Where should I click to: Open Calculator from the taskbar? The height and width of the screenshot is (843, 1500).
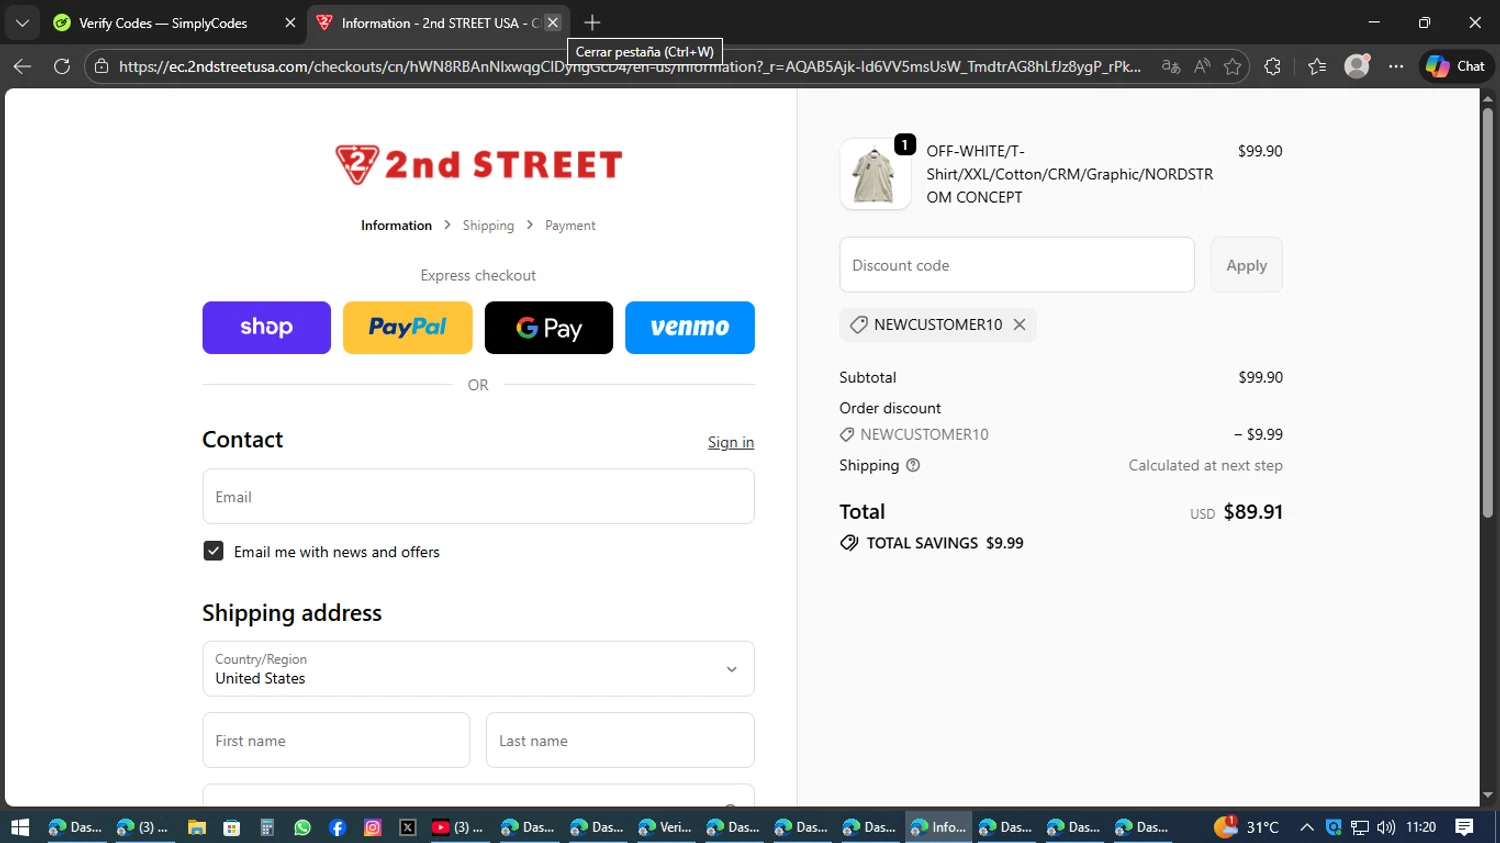[x=267, y=827]
